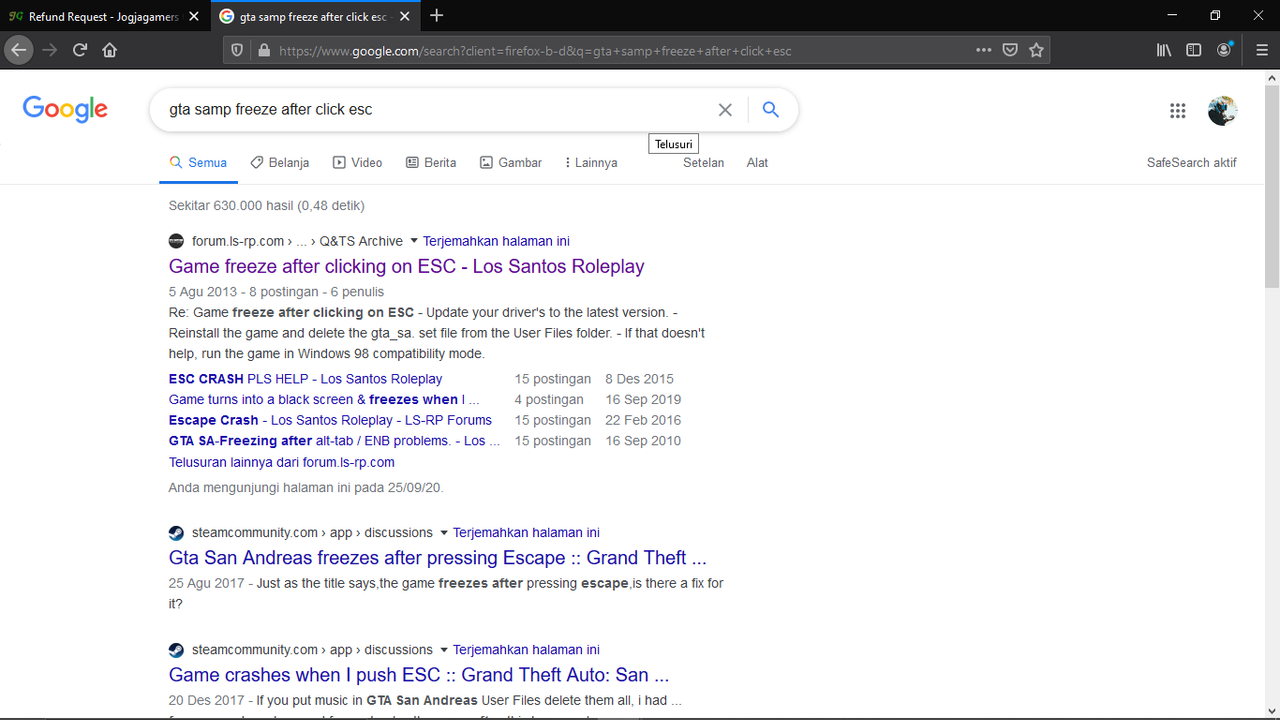Select the Semua results tab
Screen dimensions: 1280x720
198,162
